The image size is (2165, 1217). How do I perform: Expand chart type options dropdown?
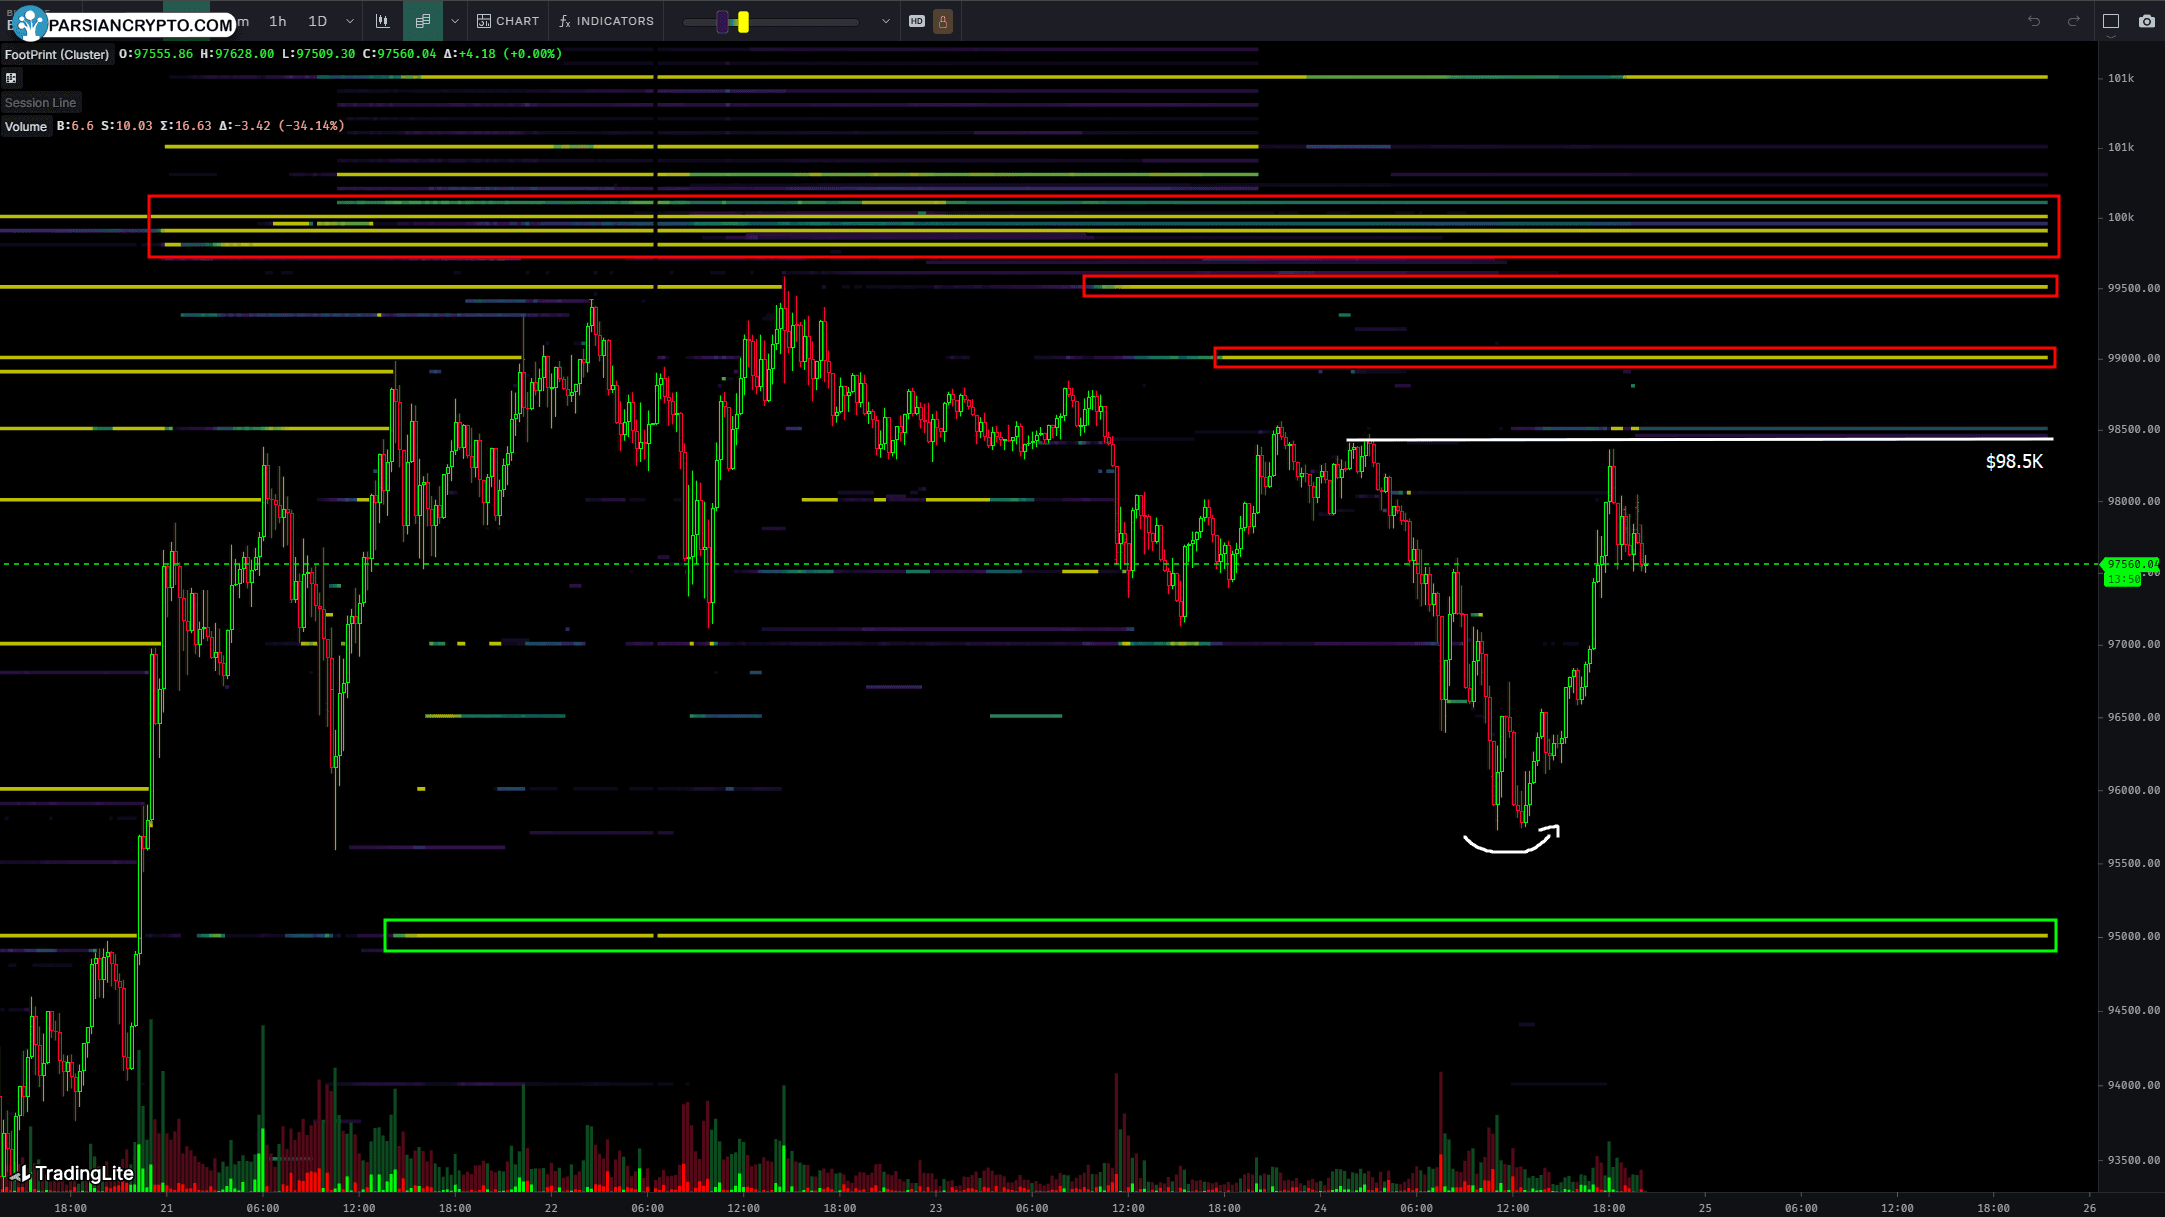455,21
